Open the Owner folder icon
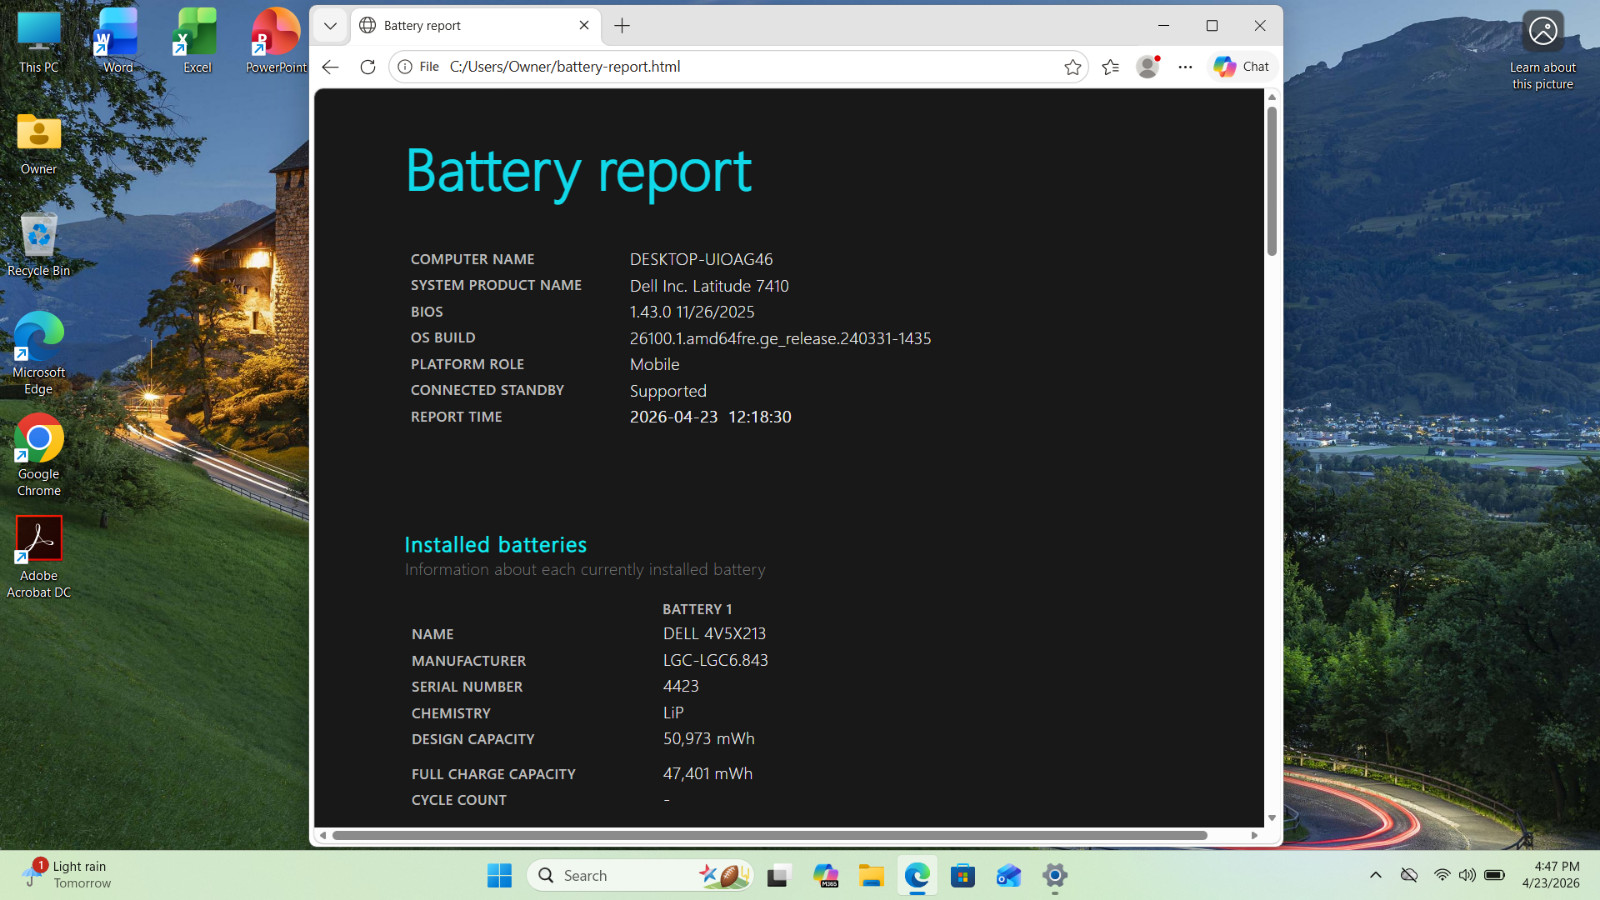Viewport: 1600px width, 900px height. point(39,144)
